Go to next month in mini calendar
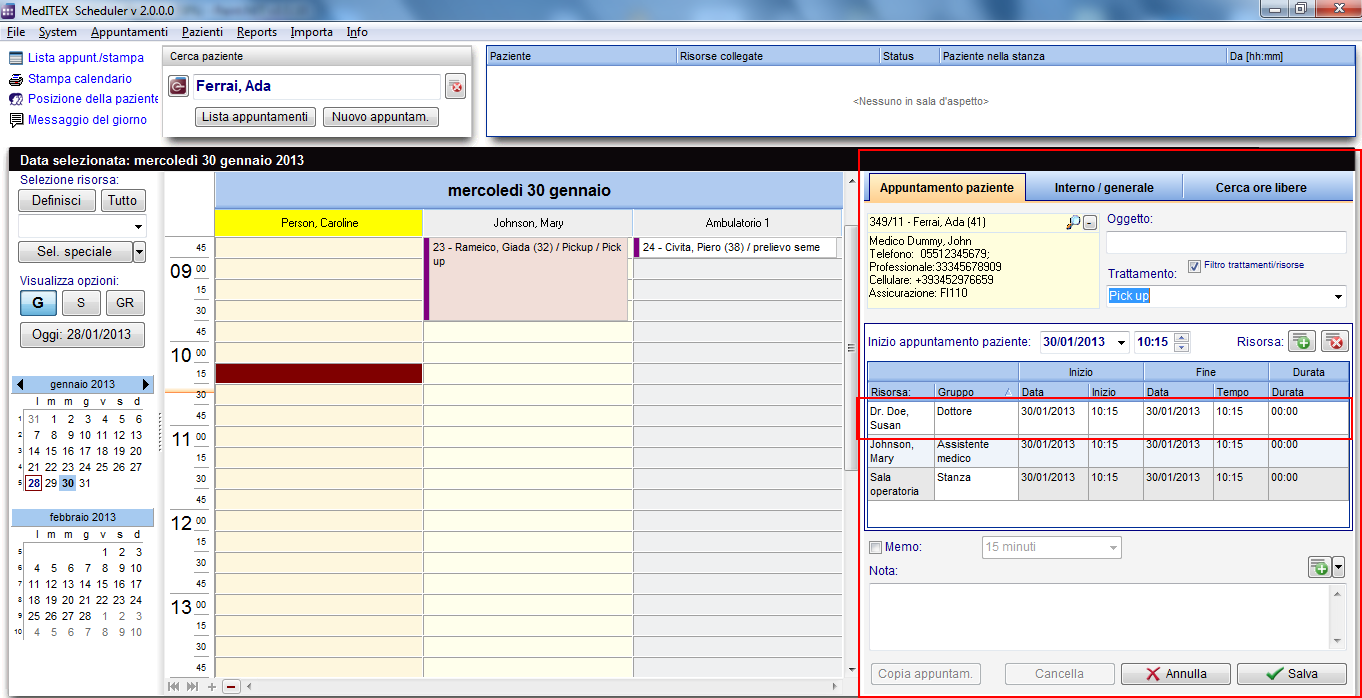The width and height of the screenshot is (1362, 698). [x=146, y=384]
